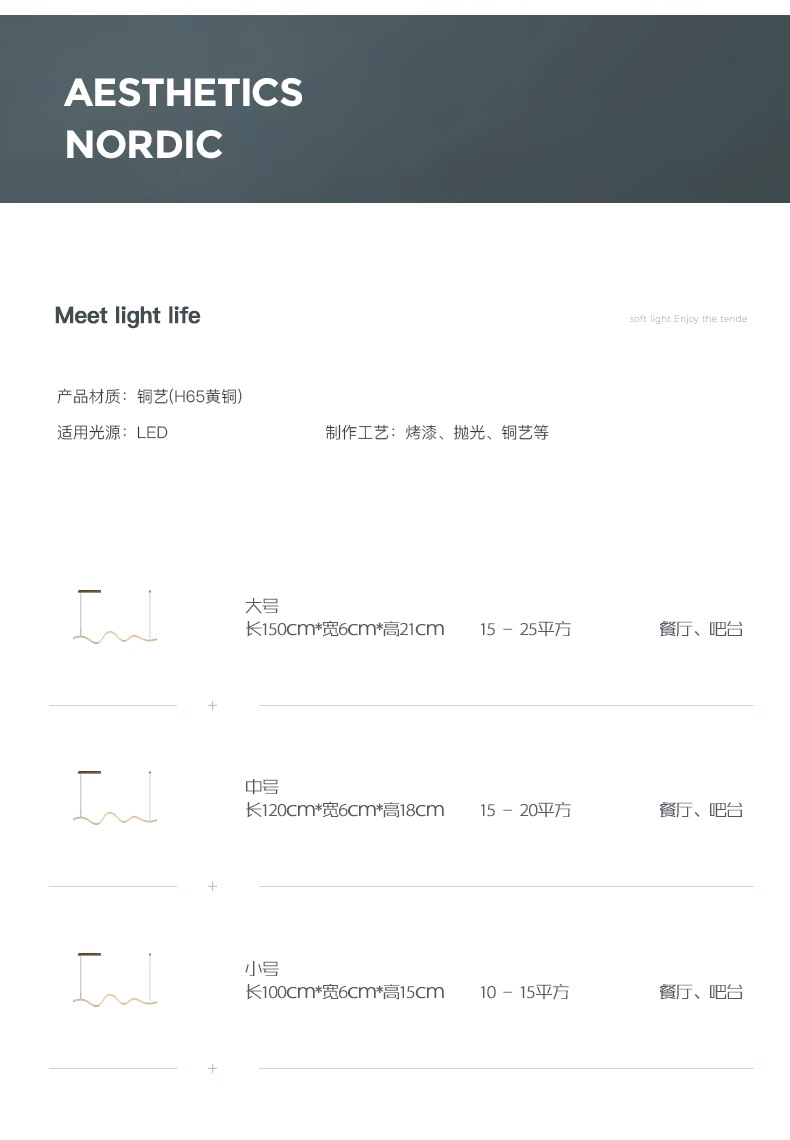Image resolution: width=790 pixels, height=1140 pixels.
Task: Click the small size lamp thumbnail
Action: [x=115, y=980]
